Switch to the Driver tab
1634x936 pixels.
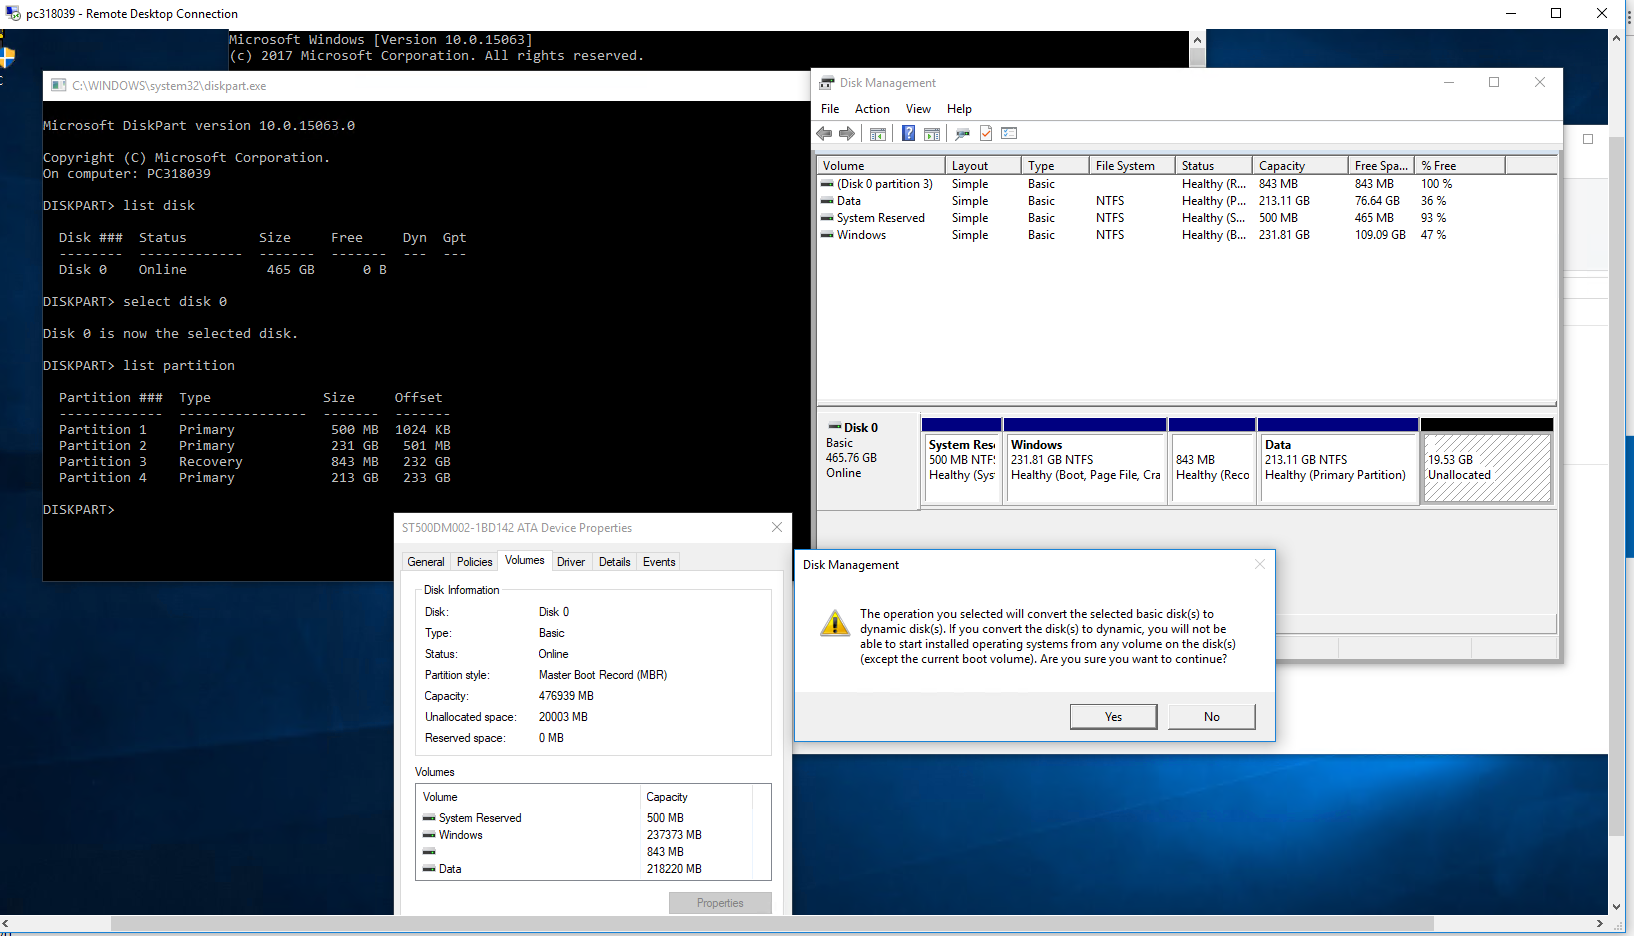571,562
